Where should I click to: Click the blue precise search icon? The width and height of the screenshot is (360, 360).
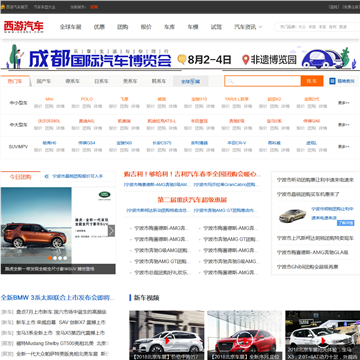tap(332, 81)
